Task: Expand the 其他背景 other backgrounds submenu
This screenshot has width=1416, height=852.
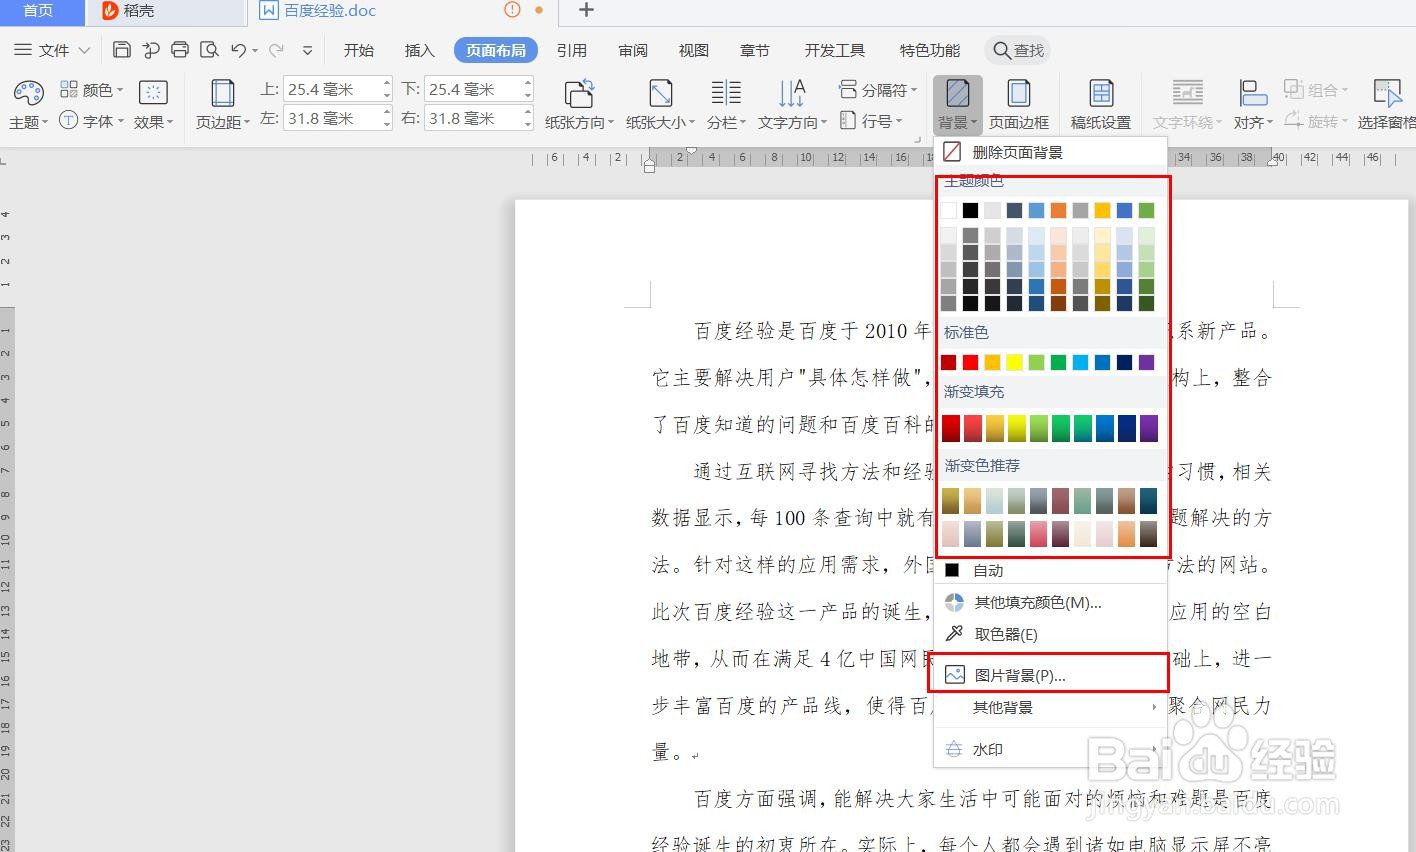Action: point(1002,707)
